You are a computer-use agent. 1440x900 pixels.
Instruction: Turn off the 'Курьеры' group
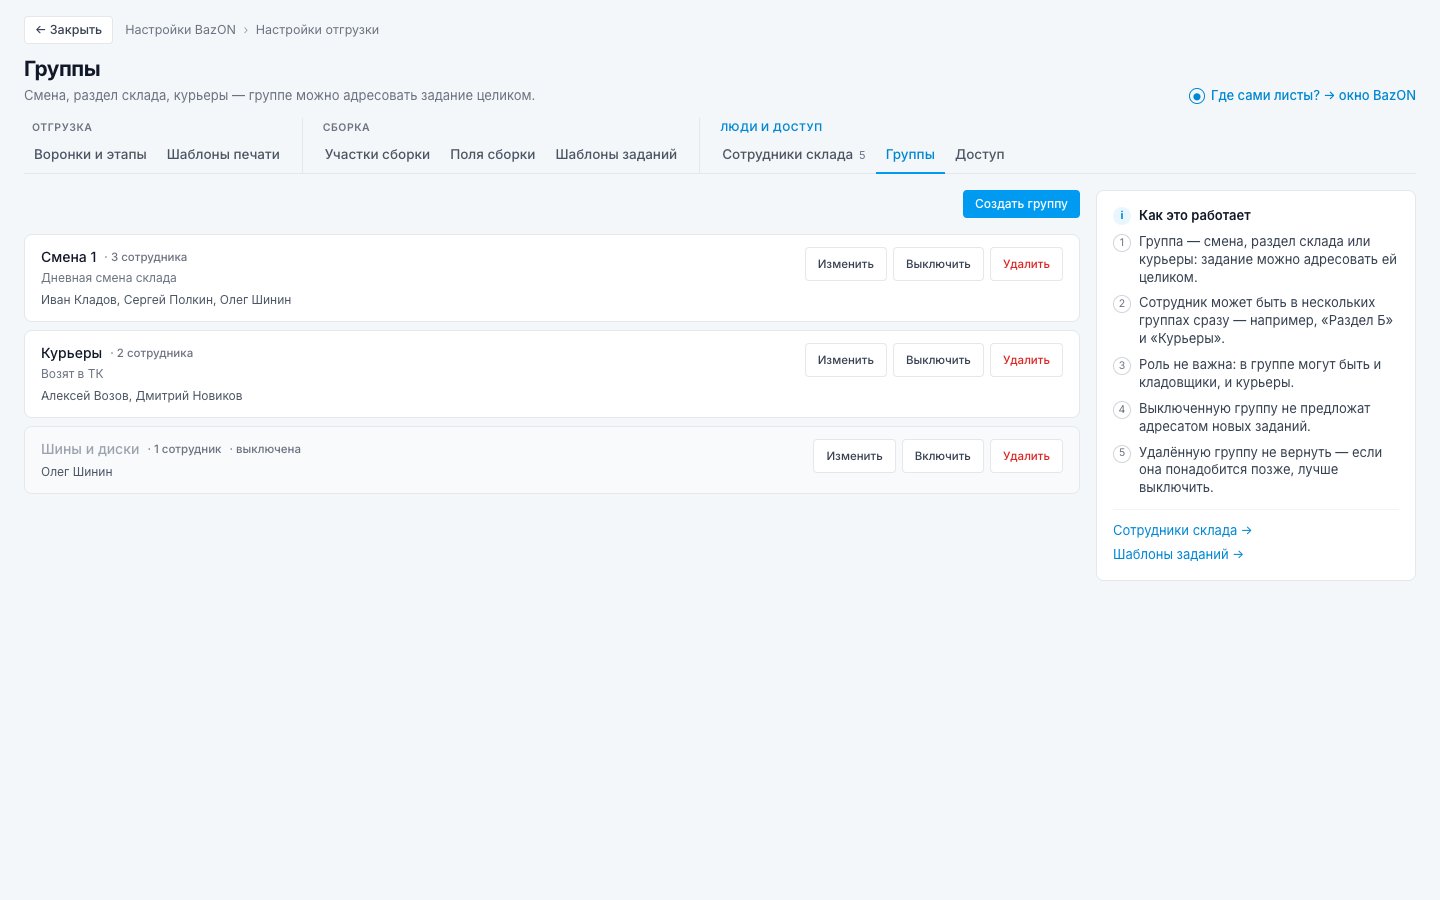[938, 360]
